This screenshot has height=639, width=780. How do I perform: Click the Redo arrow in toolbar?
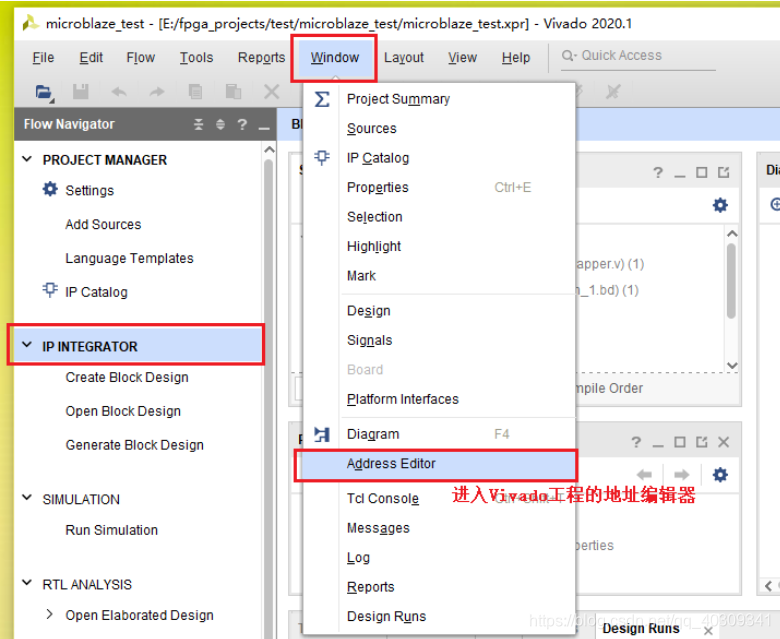[157, 92]
